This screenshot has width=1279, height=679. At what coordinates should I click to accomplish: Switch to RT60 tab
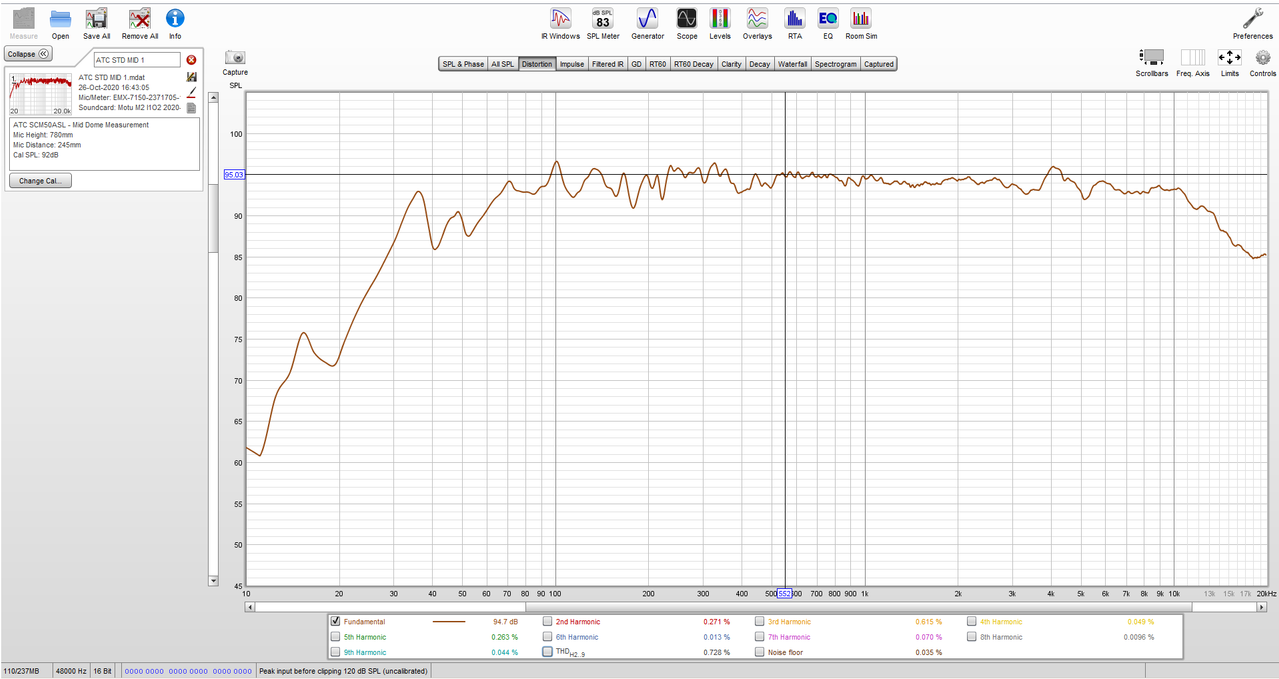[657, 64]
